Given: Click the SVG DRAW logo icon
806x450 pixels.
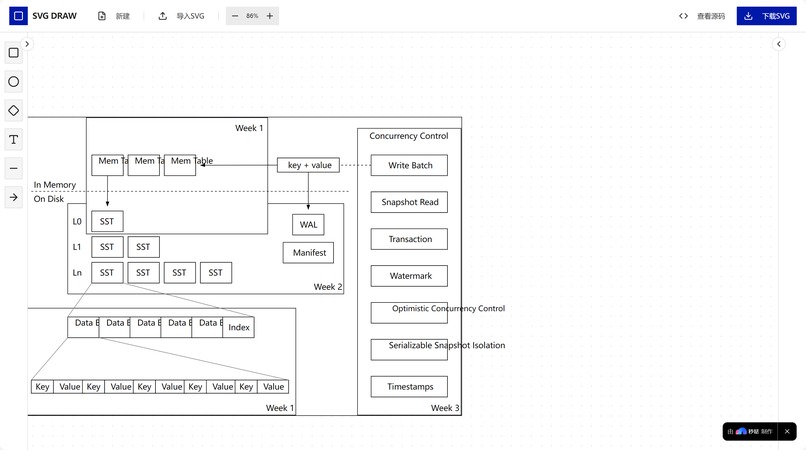Looking at the screenshot, I should 19,16.
